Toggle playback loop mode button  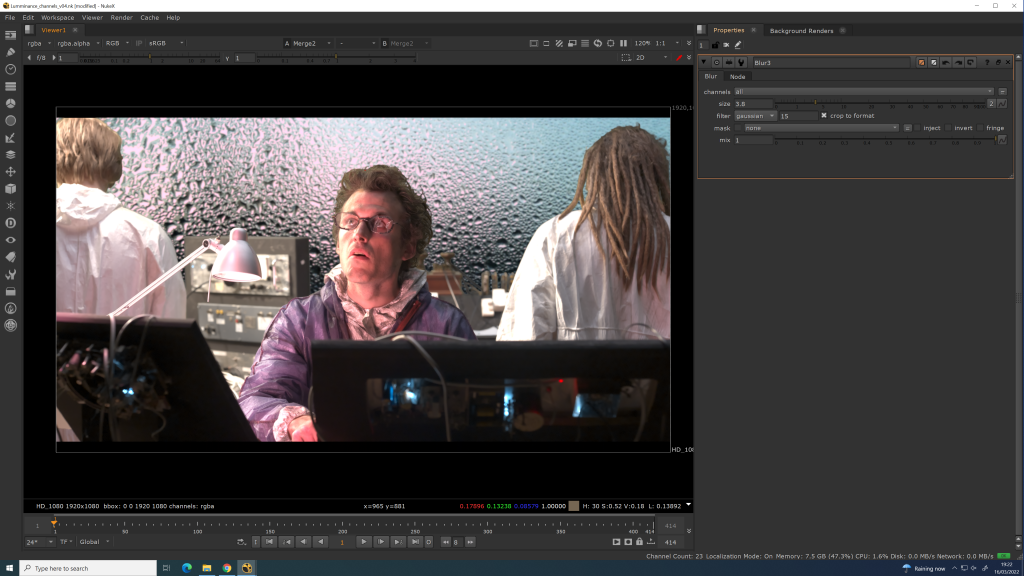pyautogui.click(x=241, y=542)
